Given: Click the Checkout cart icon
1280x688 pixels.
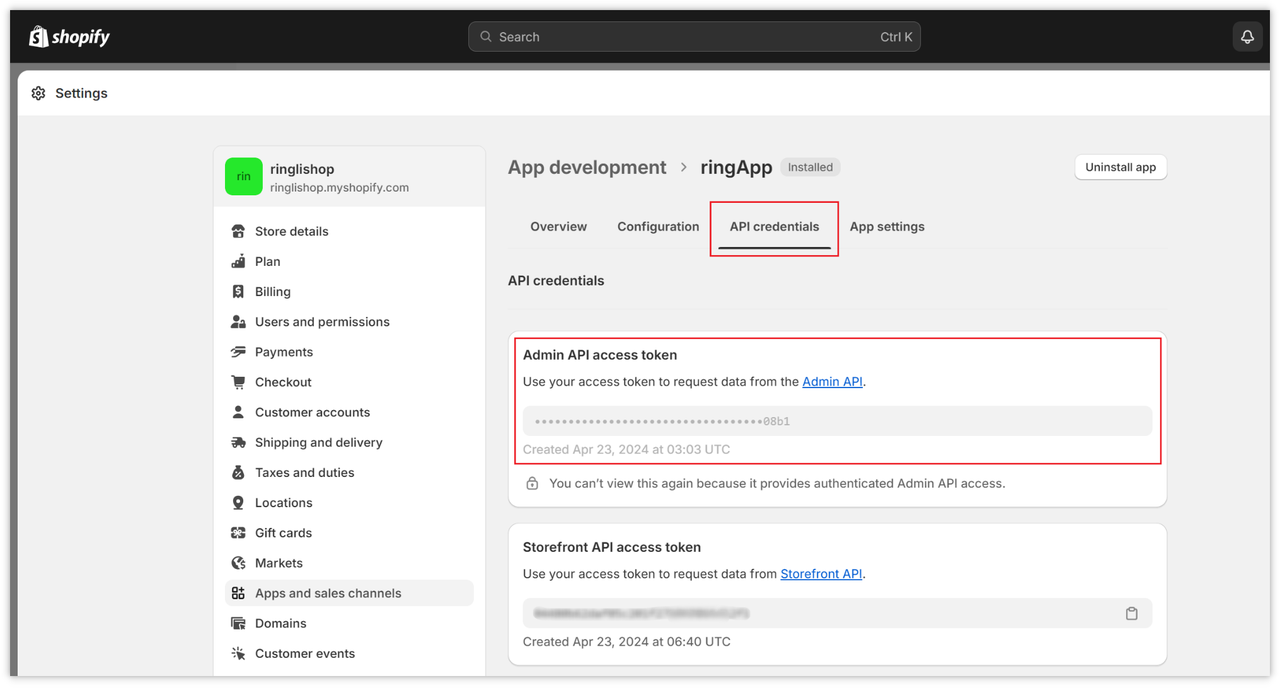Looking at the screenshot, I should coord(238,382).
